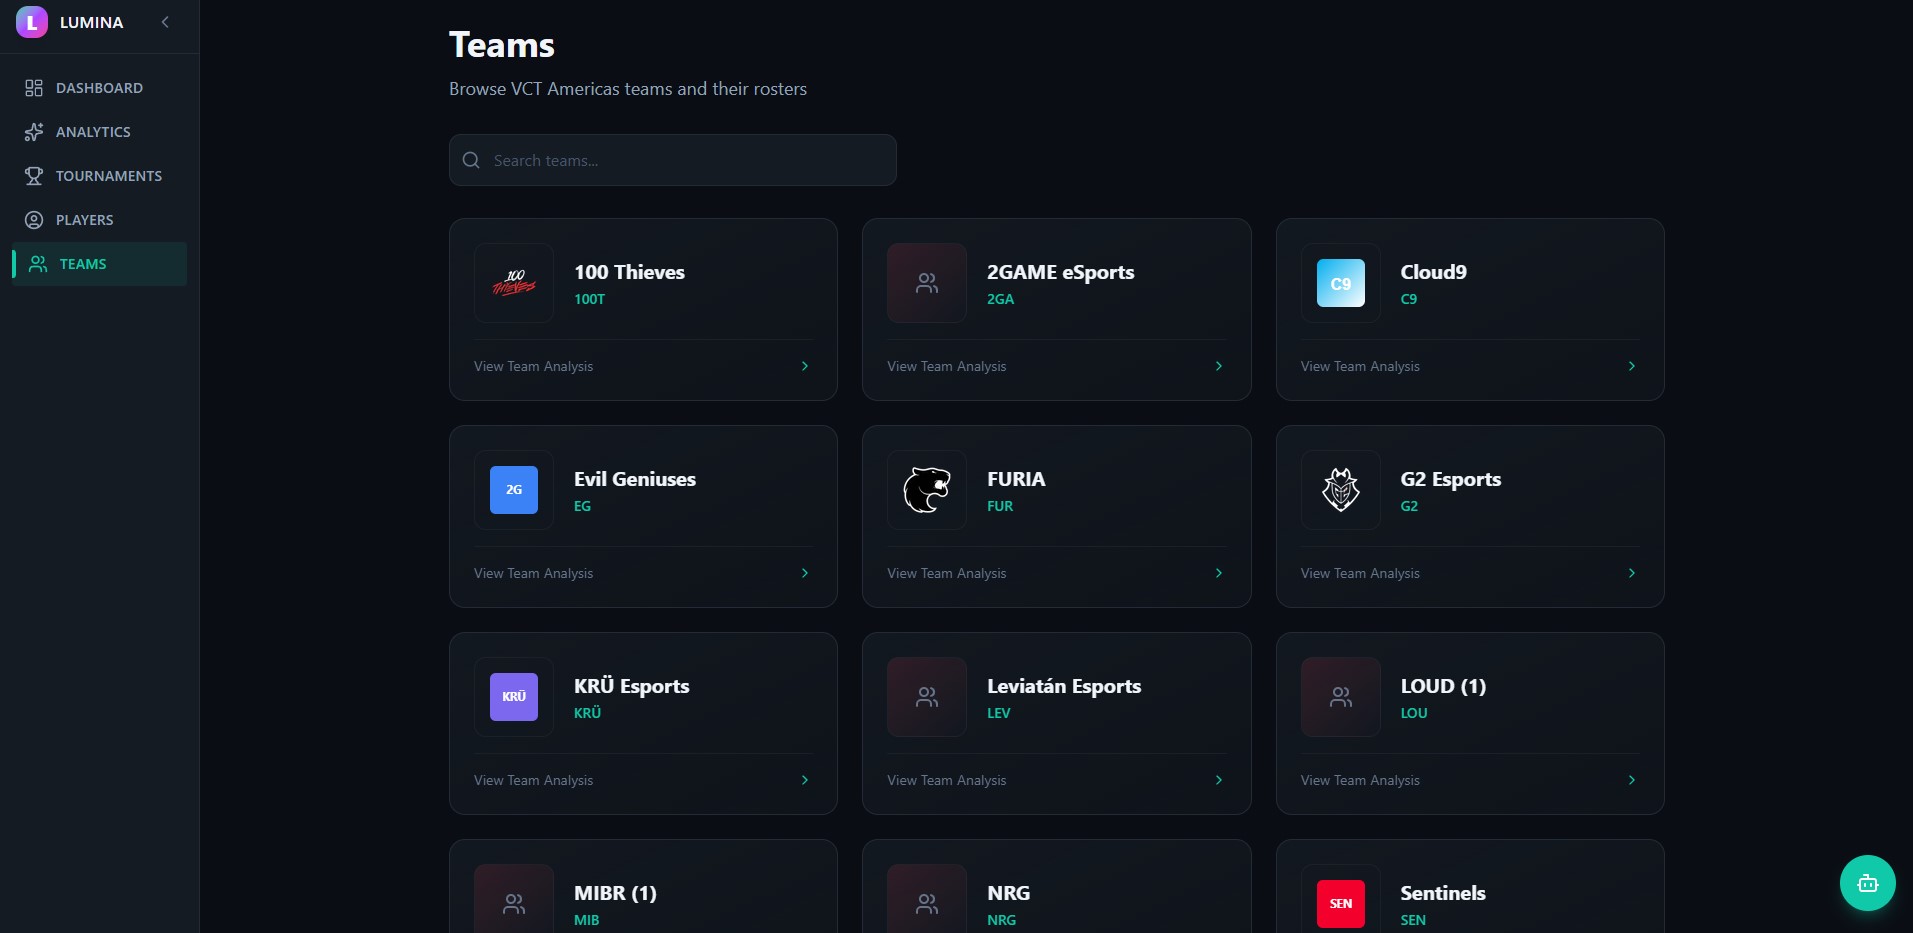Open View Team Analysis for Leviatán Esports
This screenshot has width=1913, height=933.
click(x=946, y=780)
